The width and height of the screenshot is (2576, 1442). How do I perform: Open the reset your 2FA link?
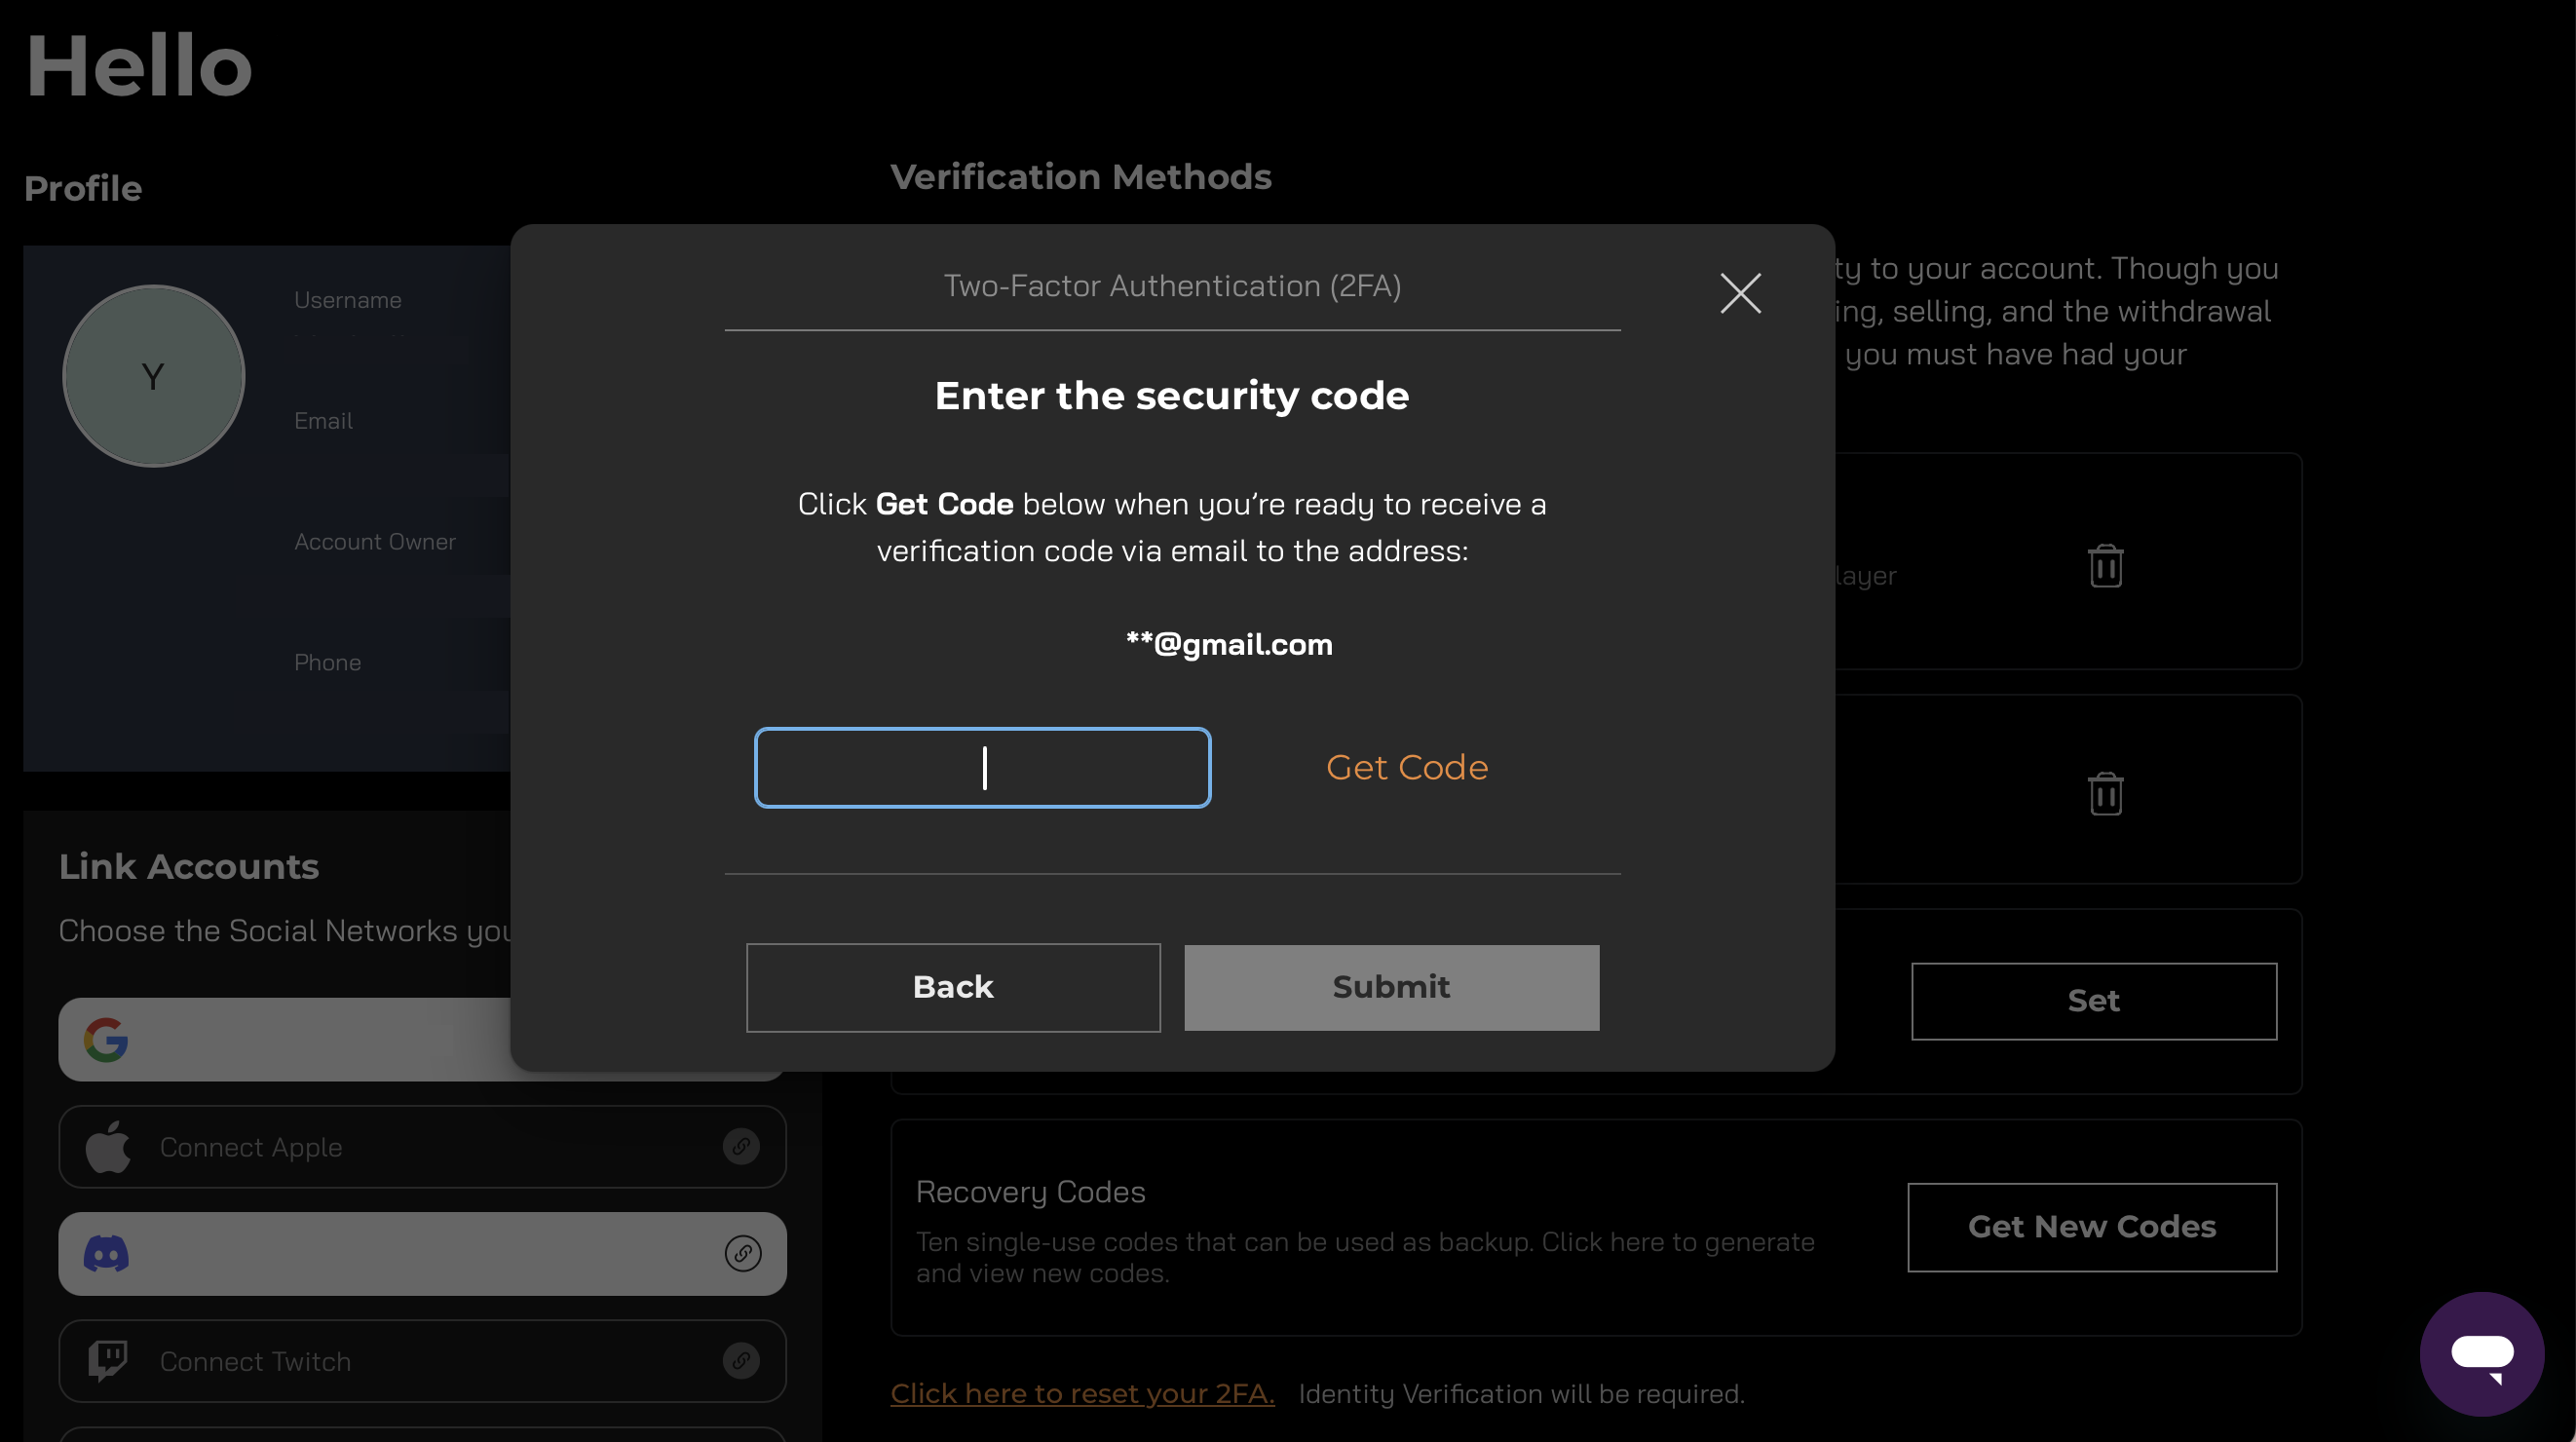(1082, 1393)
